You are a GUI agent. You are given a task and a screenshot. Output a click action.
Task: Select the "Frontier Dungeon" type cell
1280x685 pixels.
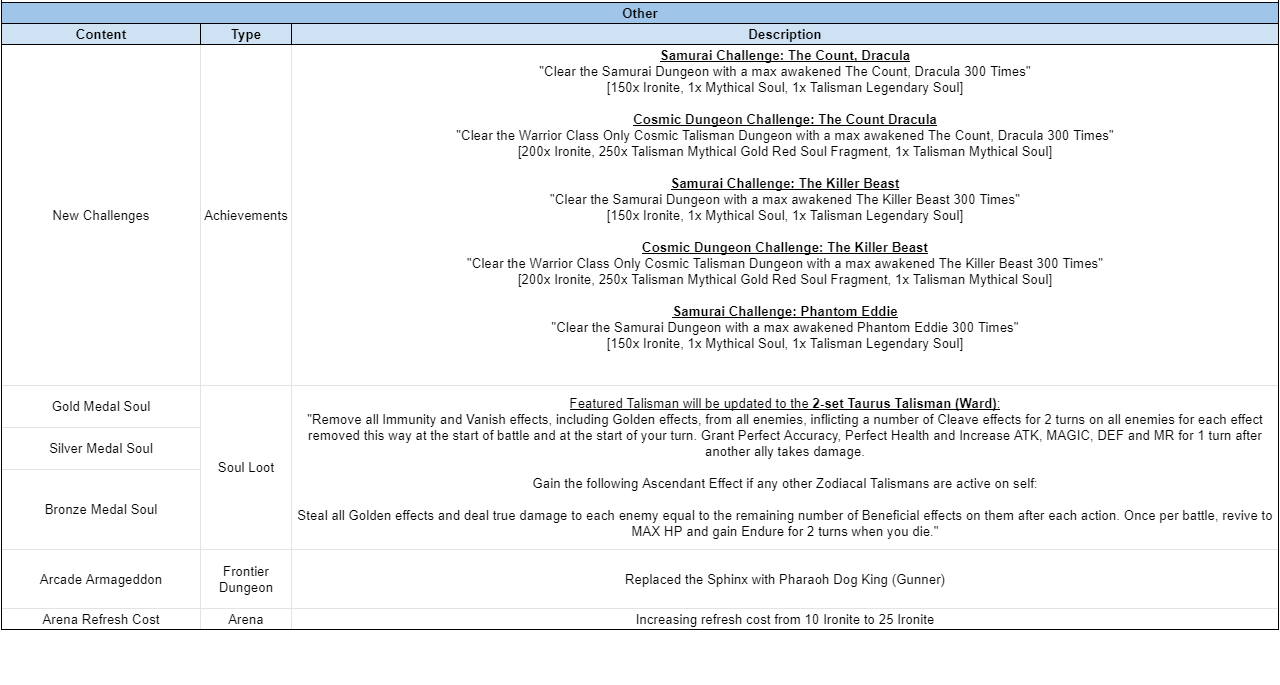[x=245, y=579]
